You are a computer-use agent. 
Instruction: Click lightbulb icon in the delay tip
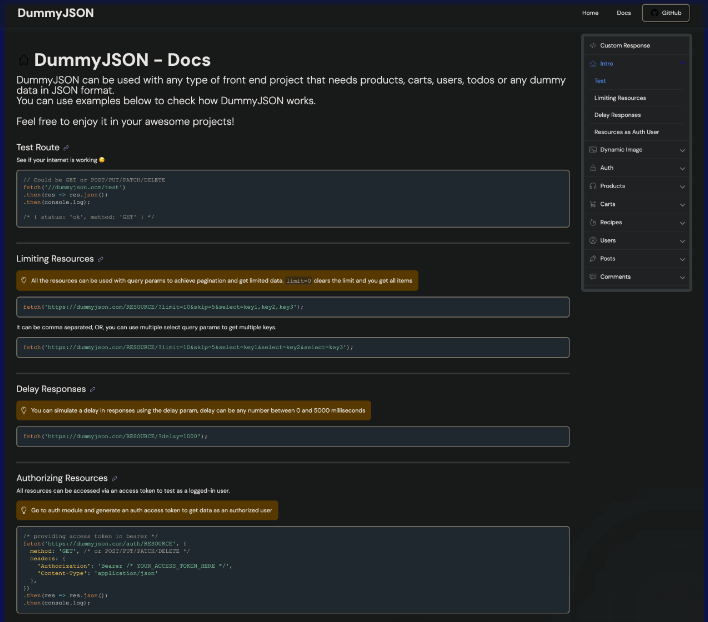click(24, 410)
